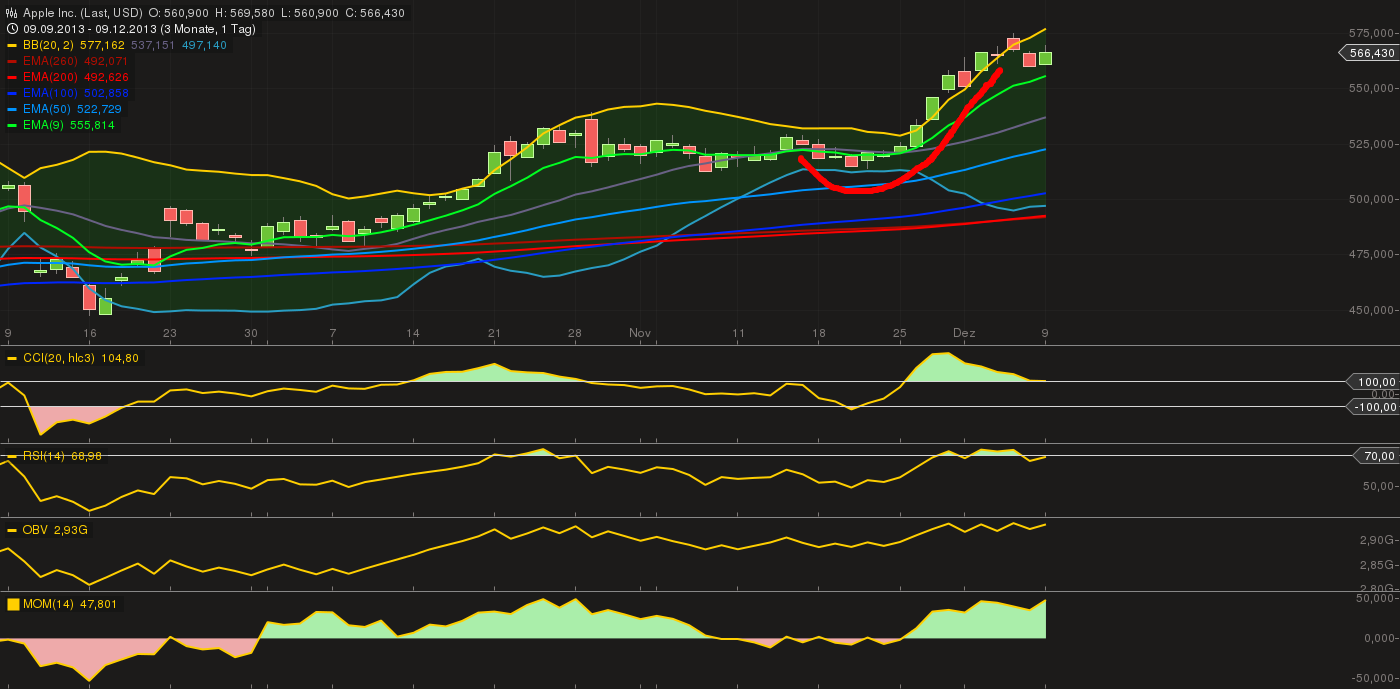Select the RSI(14) indicator label
Image resolution: width=1400 pixels, height=689 pixels.
coord(42,456)
